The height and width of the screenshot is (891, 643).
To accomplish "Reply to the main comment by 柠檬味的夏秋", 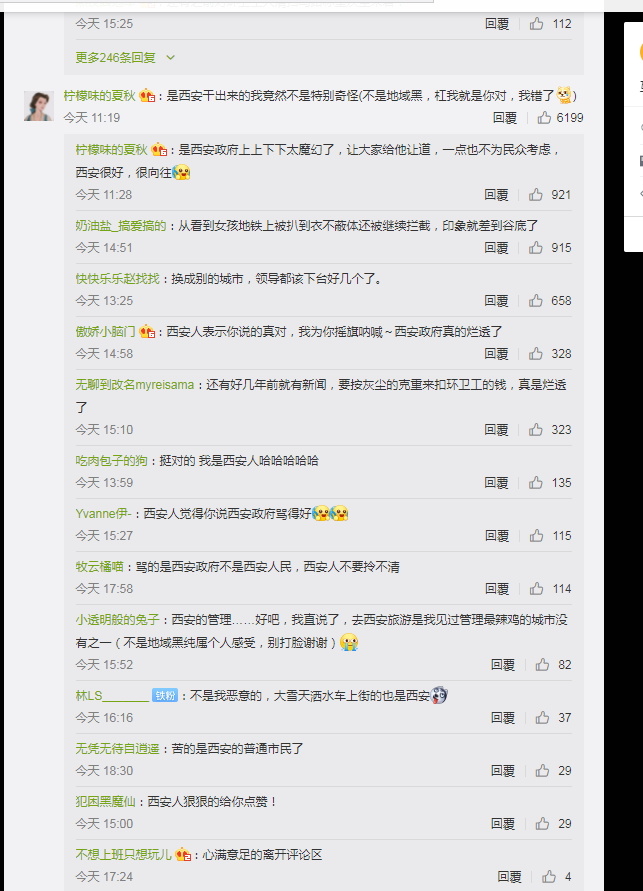I will pos(504,118).
